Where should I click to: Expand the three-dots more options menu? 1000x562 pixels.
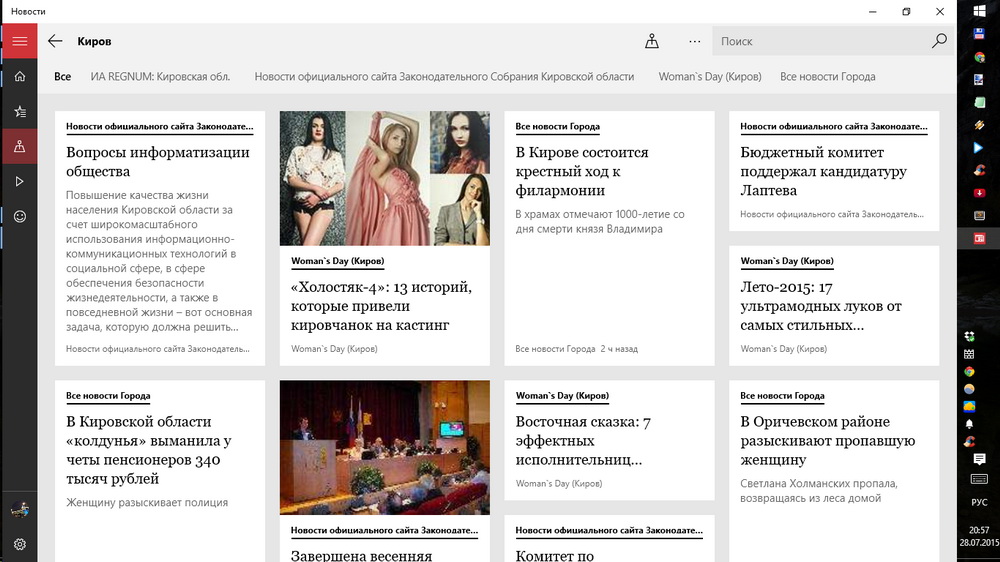[x=695, y=41]
